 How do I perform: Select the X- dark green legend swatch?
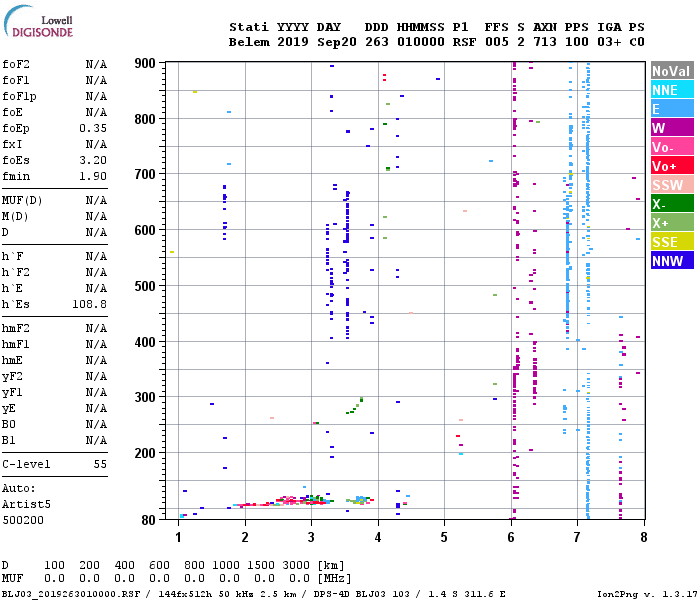coord(672,204)
